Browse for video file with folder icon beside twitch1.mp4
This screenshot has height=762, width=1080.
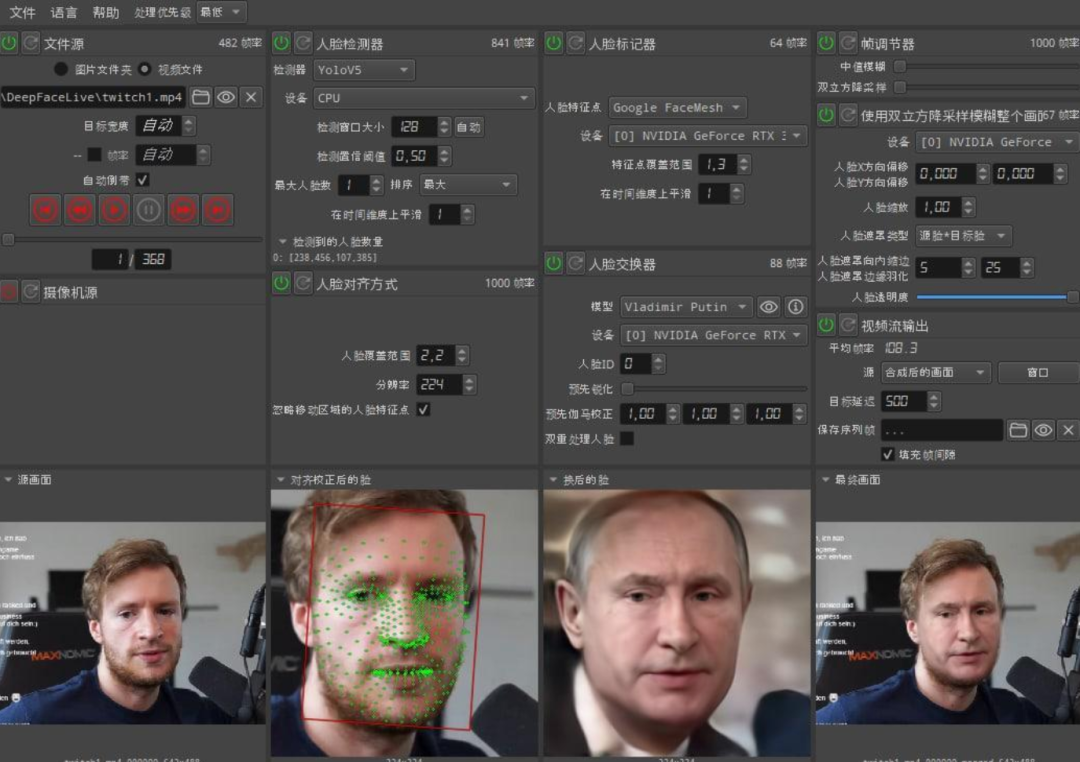[200, 97]
